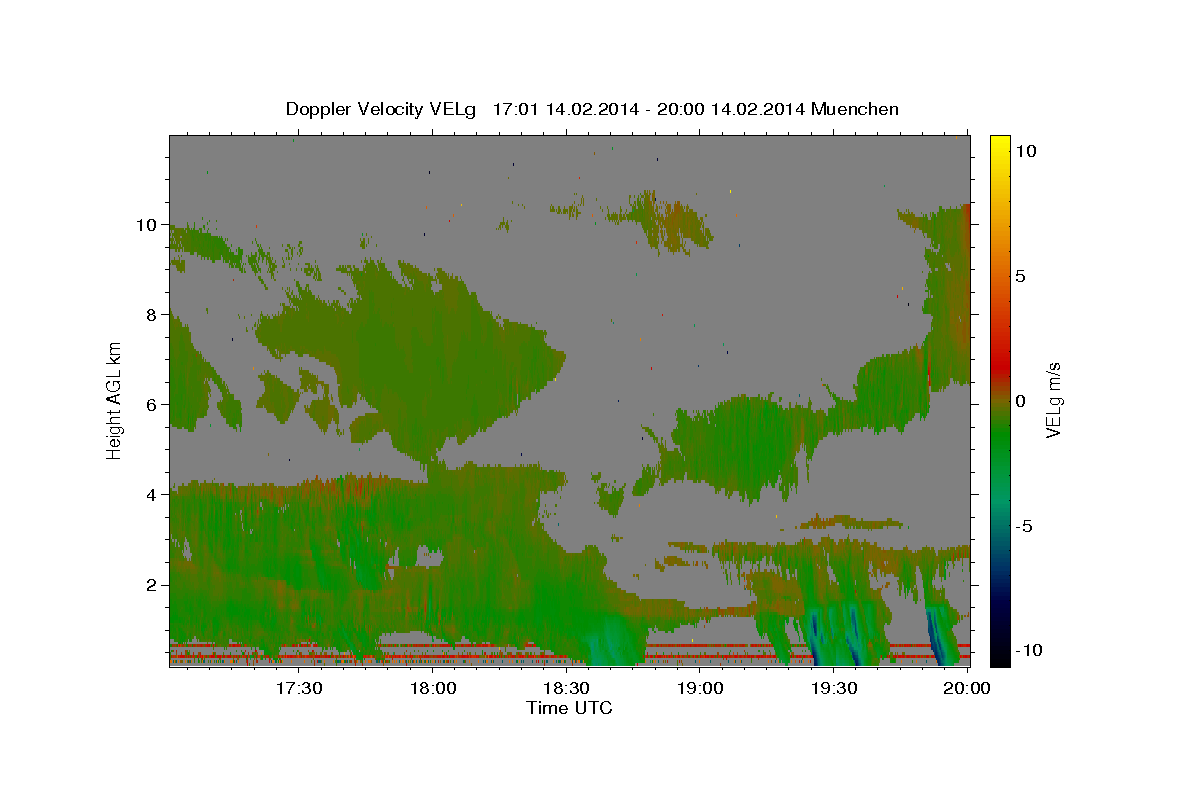Select the 19:00 time tick label
1200x800 pixels.
701,688
